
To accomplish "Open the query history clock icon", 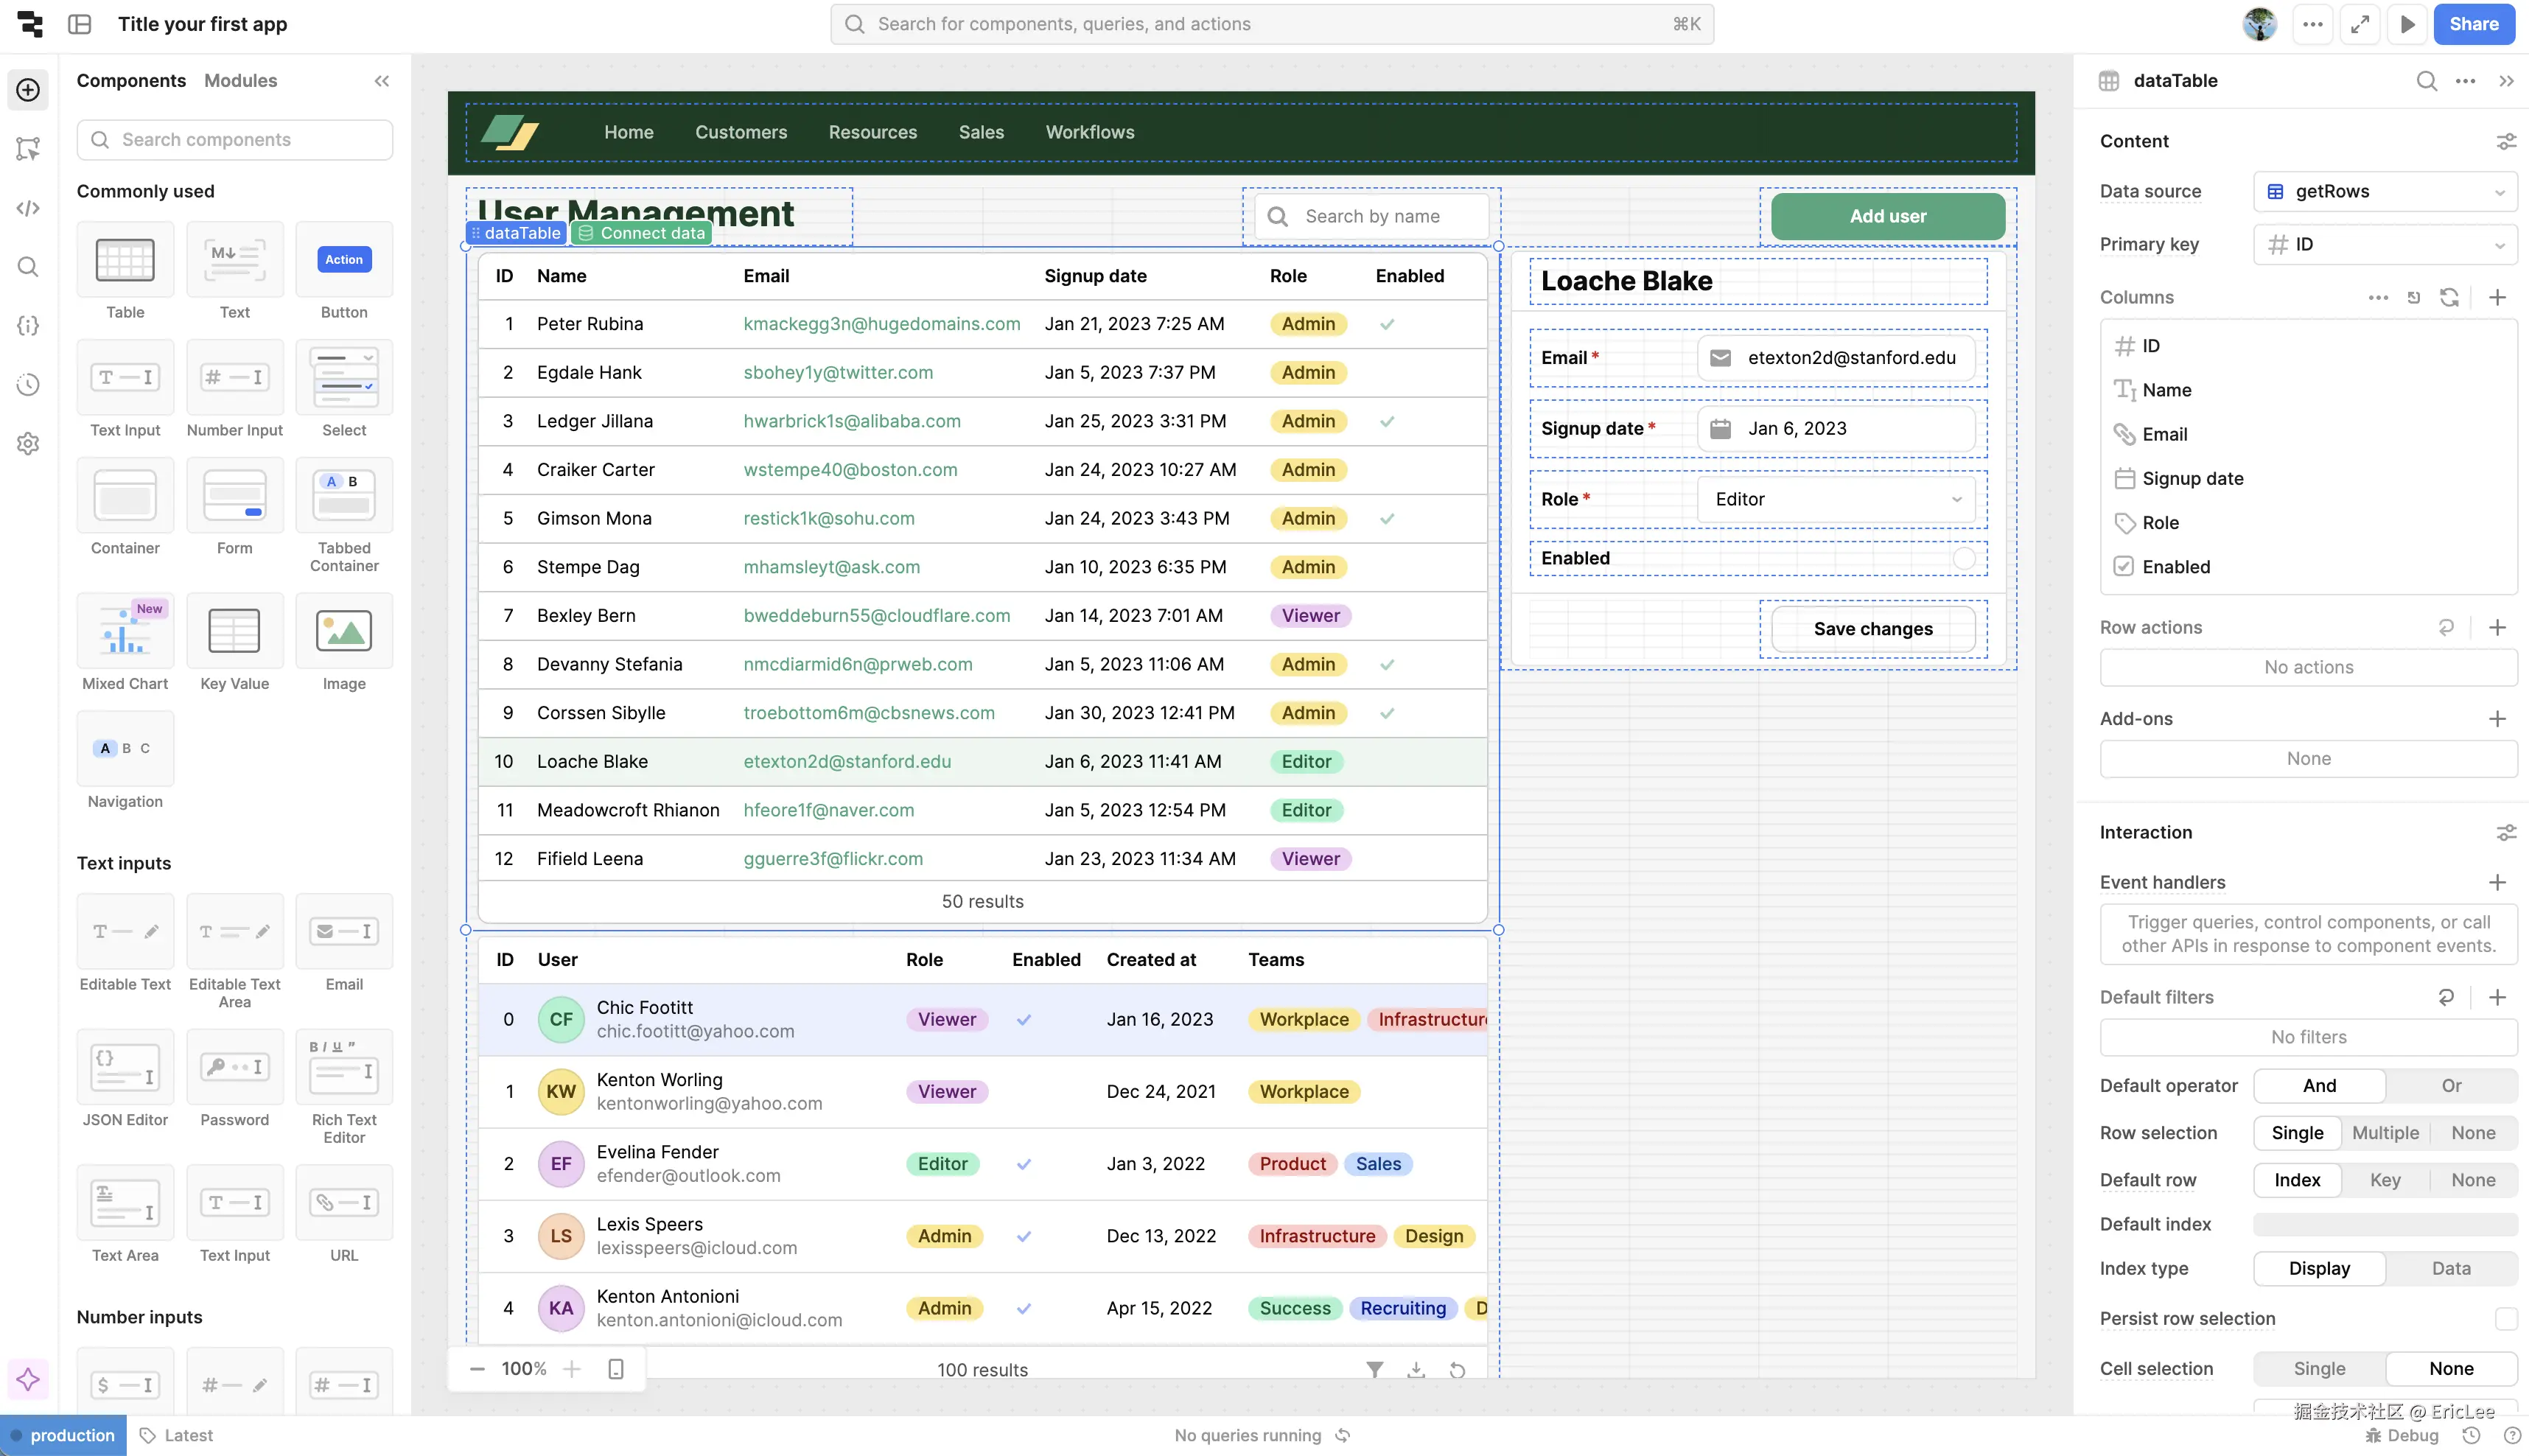I will coord(28,385).
